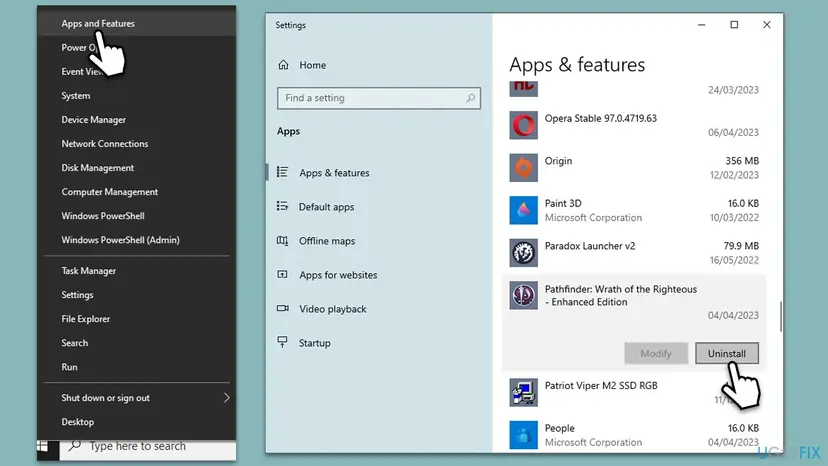
Task: Click the Find a setting search field
Action: coord(379,98)
